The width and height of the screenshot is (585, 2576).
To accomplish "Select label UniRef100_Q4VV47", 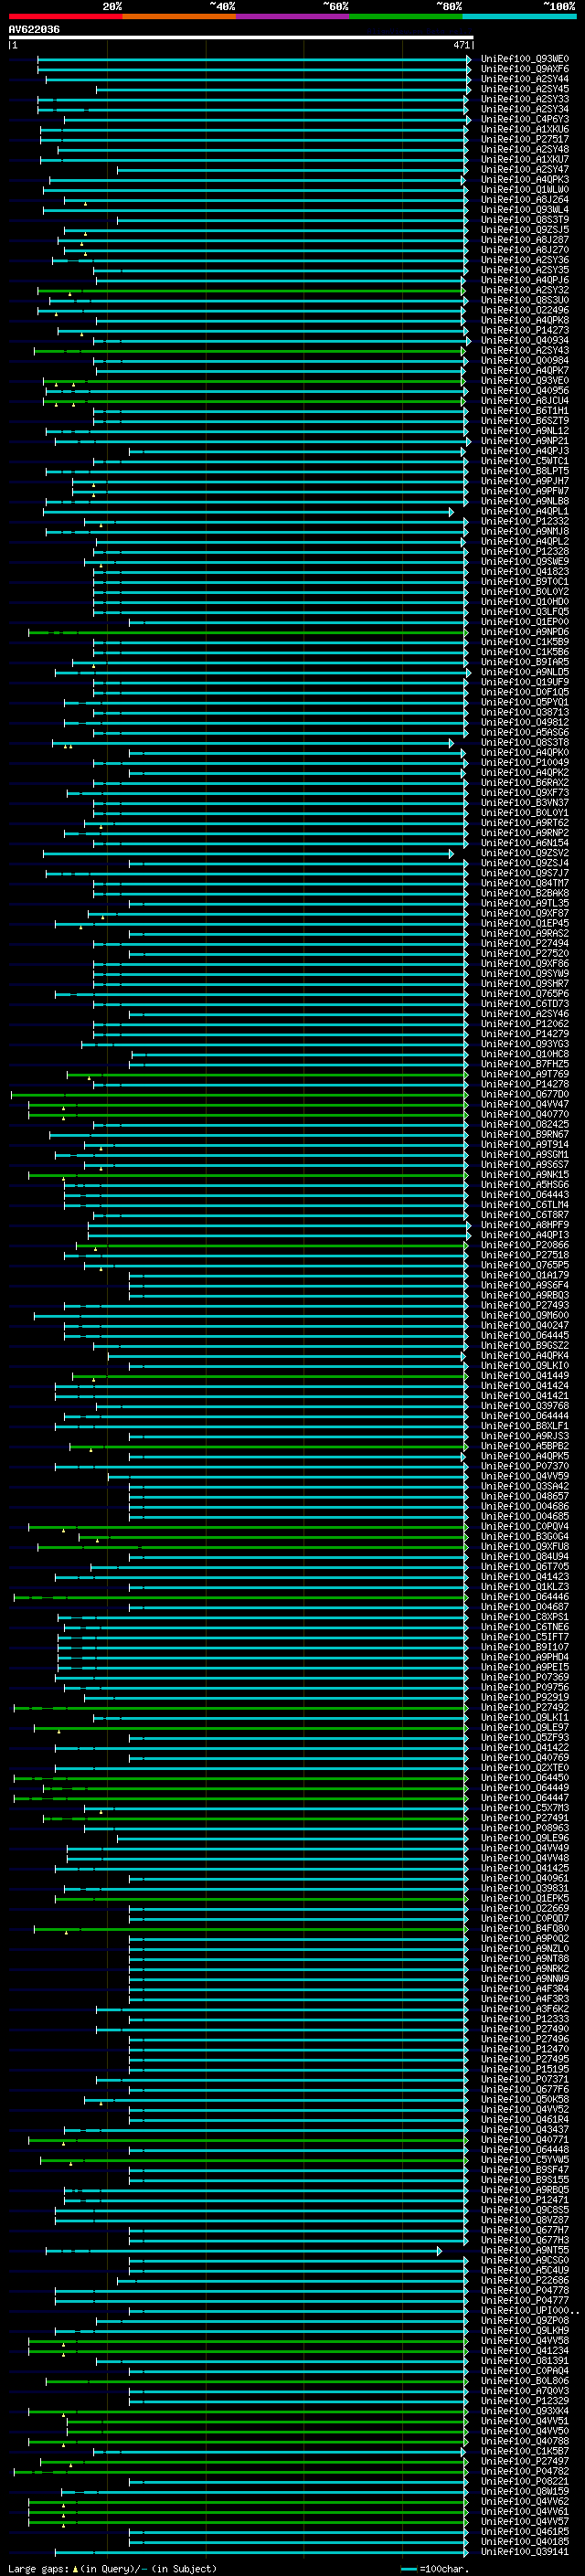I will [x=525, y=1104].
